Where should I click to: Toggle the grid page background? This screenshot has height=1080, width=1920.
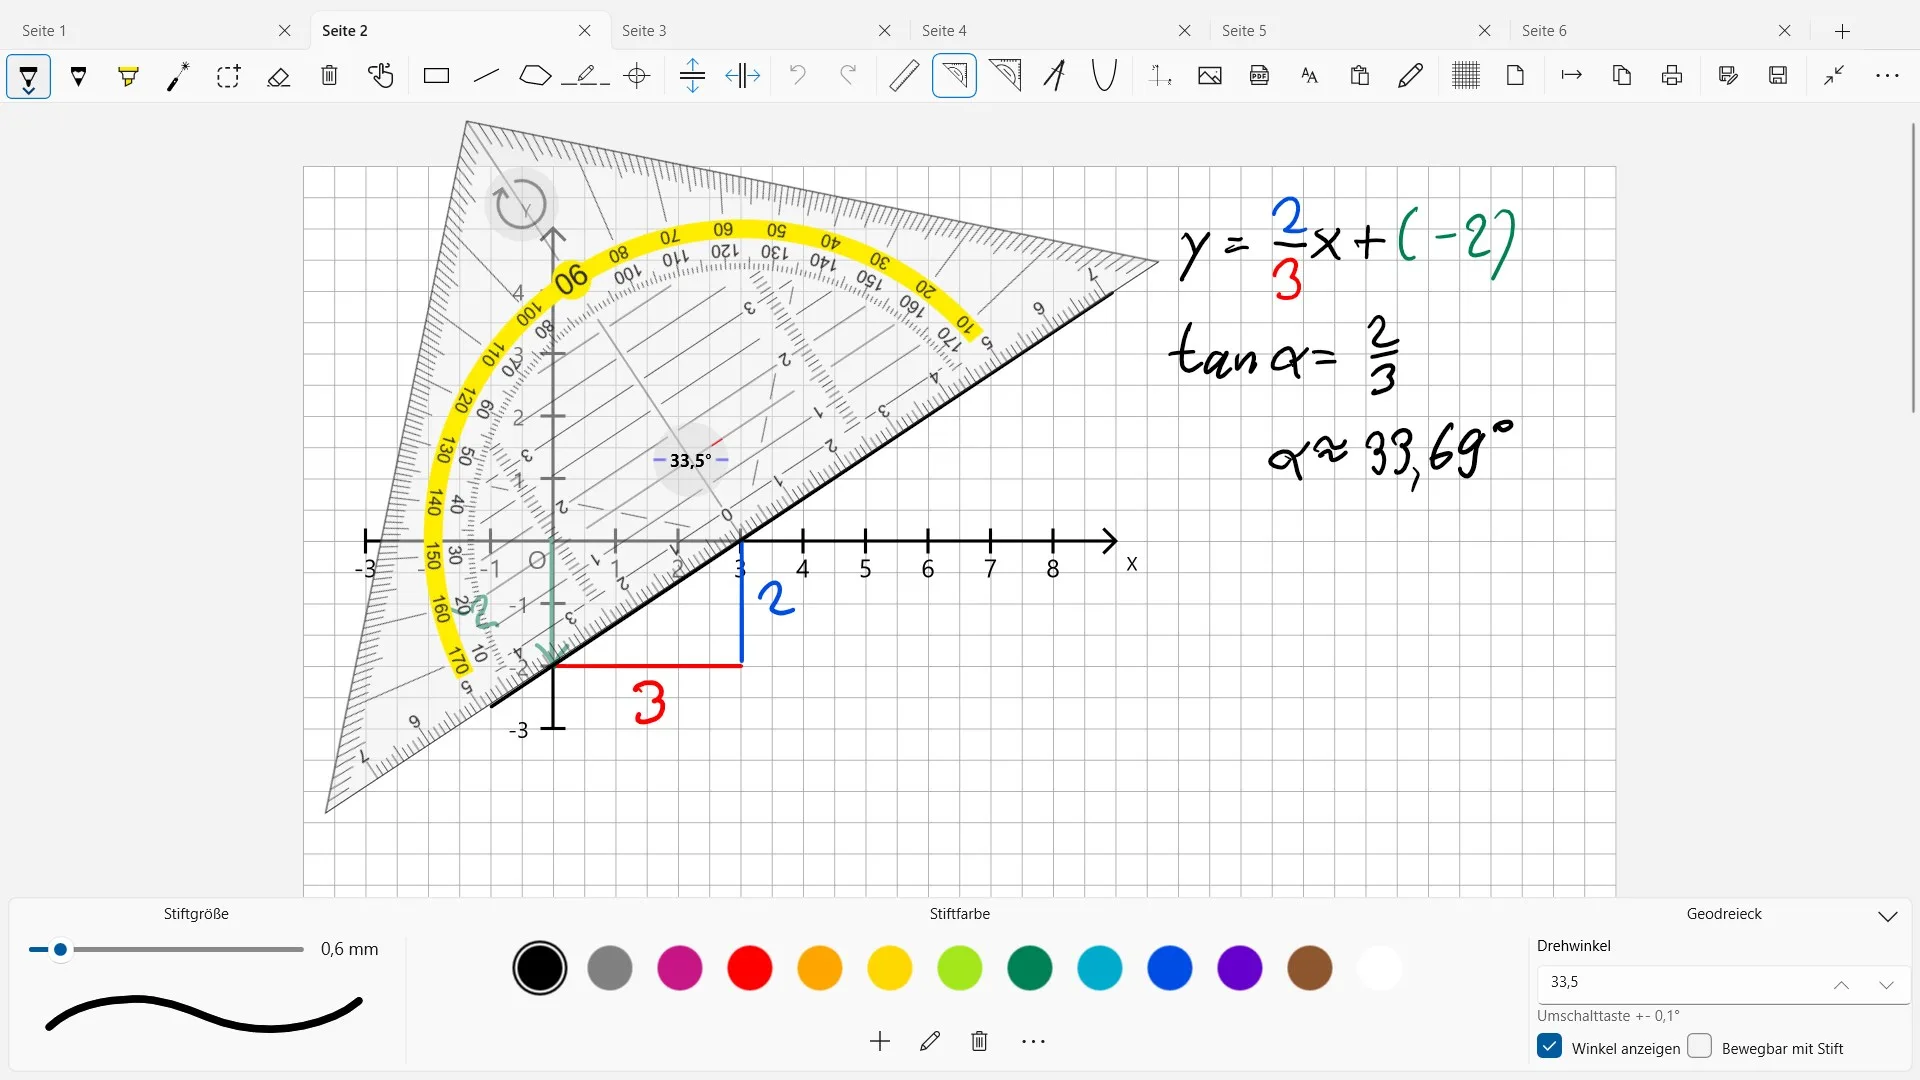[x=1466, y=76]
